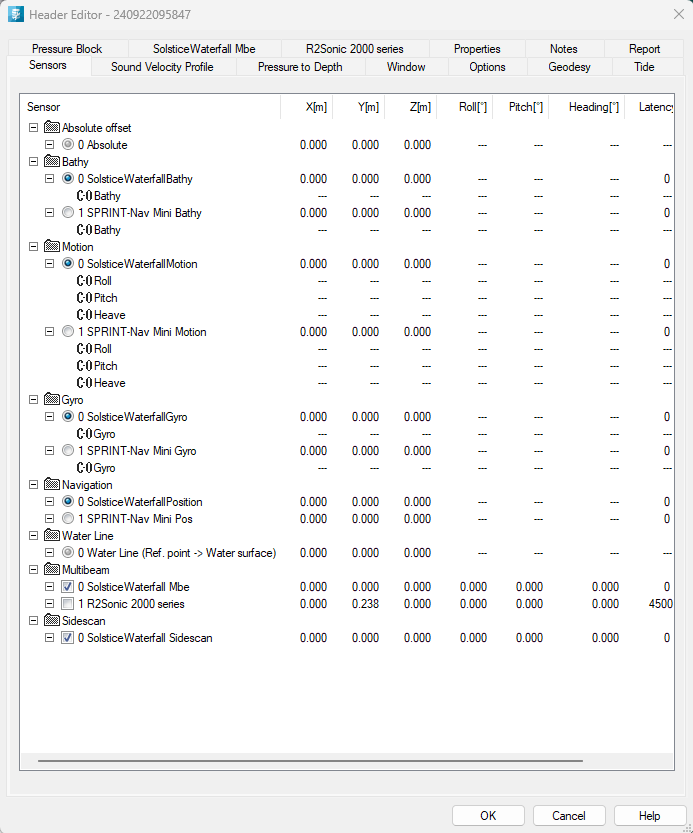
Task: Click the Heading[°] column header
Action: coord(587,107)
